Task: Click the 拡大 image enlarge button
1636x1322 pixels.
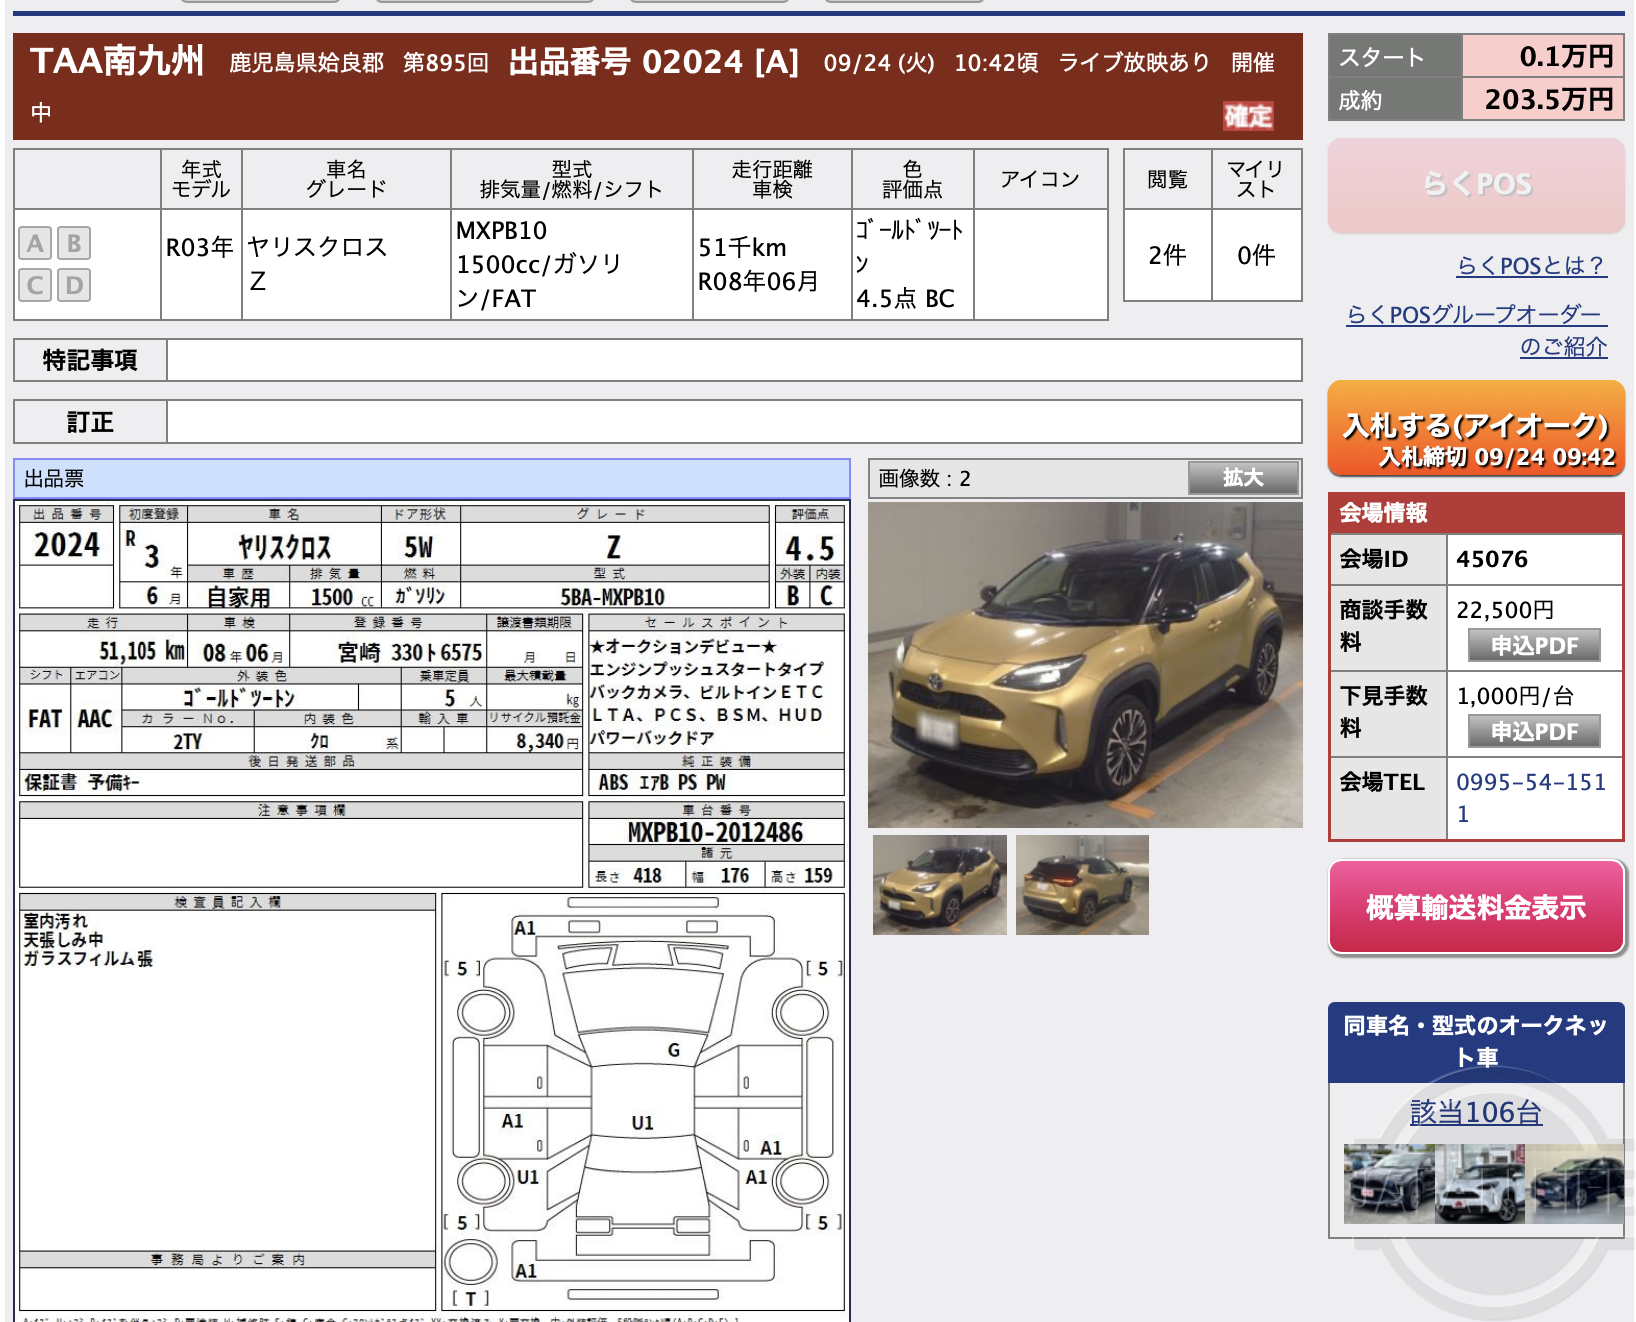Action: 1243,478
